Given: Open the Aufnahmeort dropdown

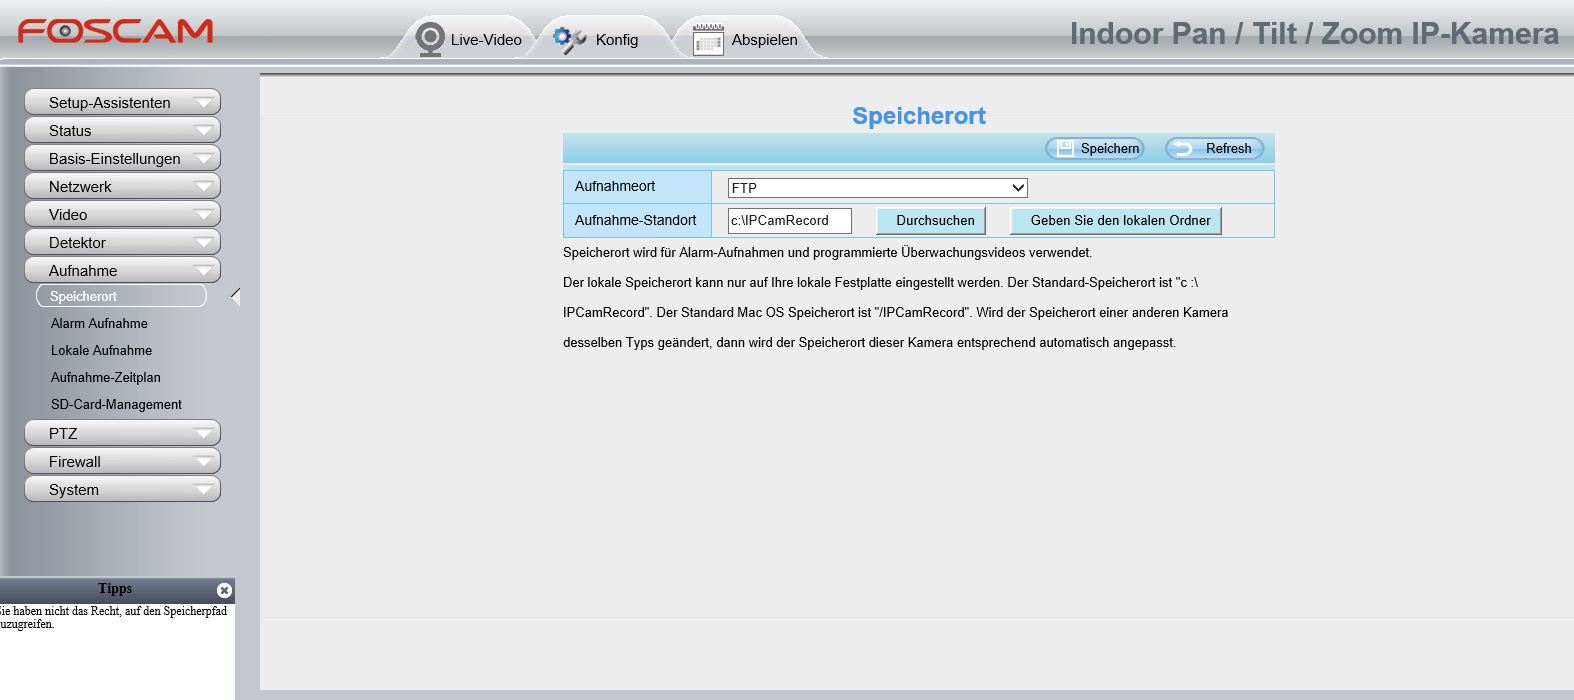Looking at the screenshot, I should tap(877, 188).
